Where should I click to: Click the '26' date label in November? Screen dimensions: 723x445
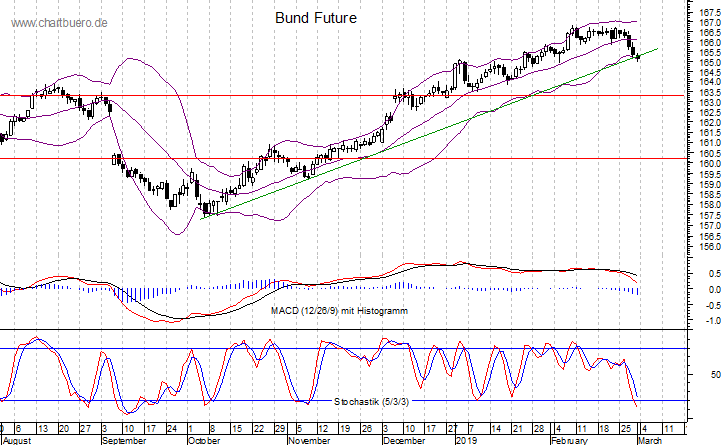(x=367, y=429)
